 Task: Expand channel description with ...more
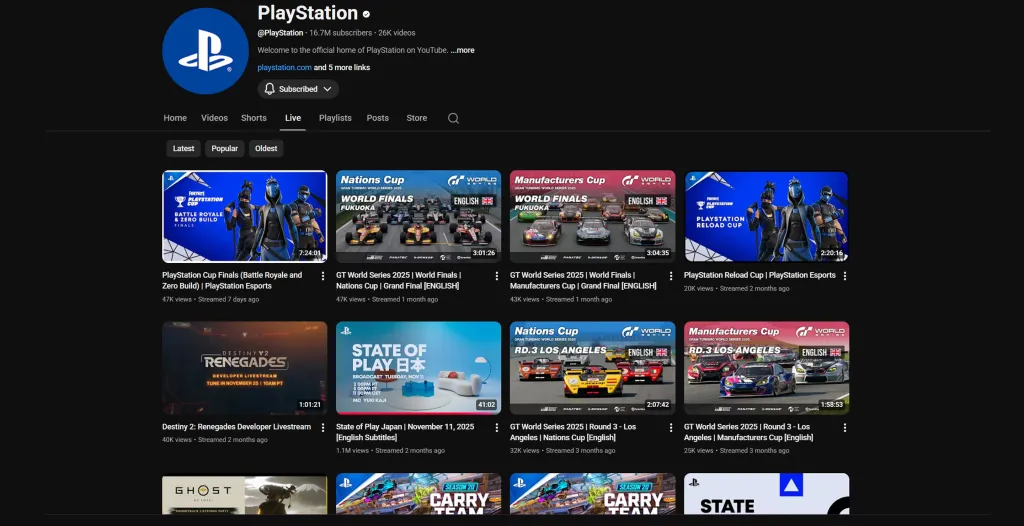462,50
